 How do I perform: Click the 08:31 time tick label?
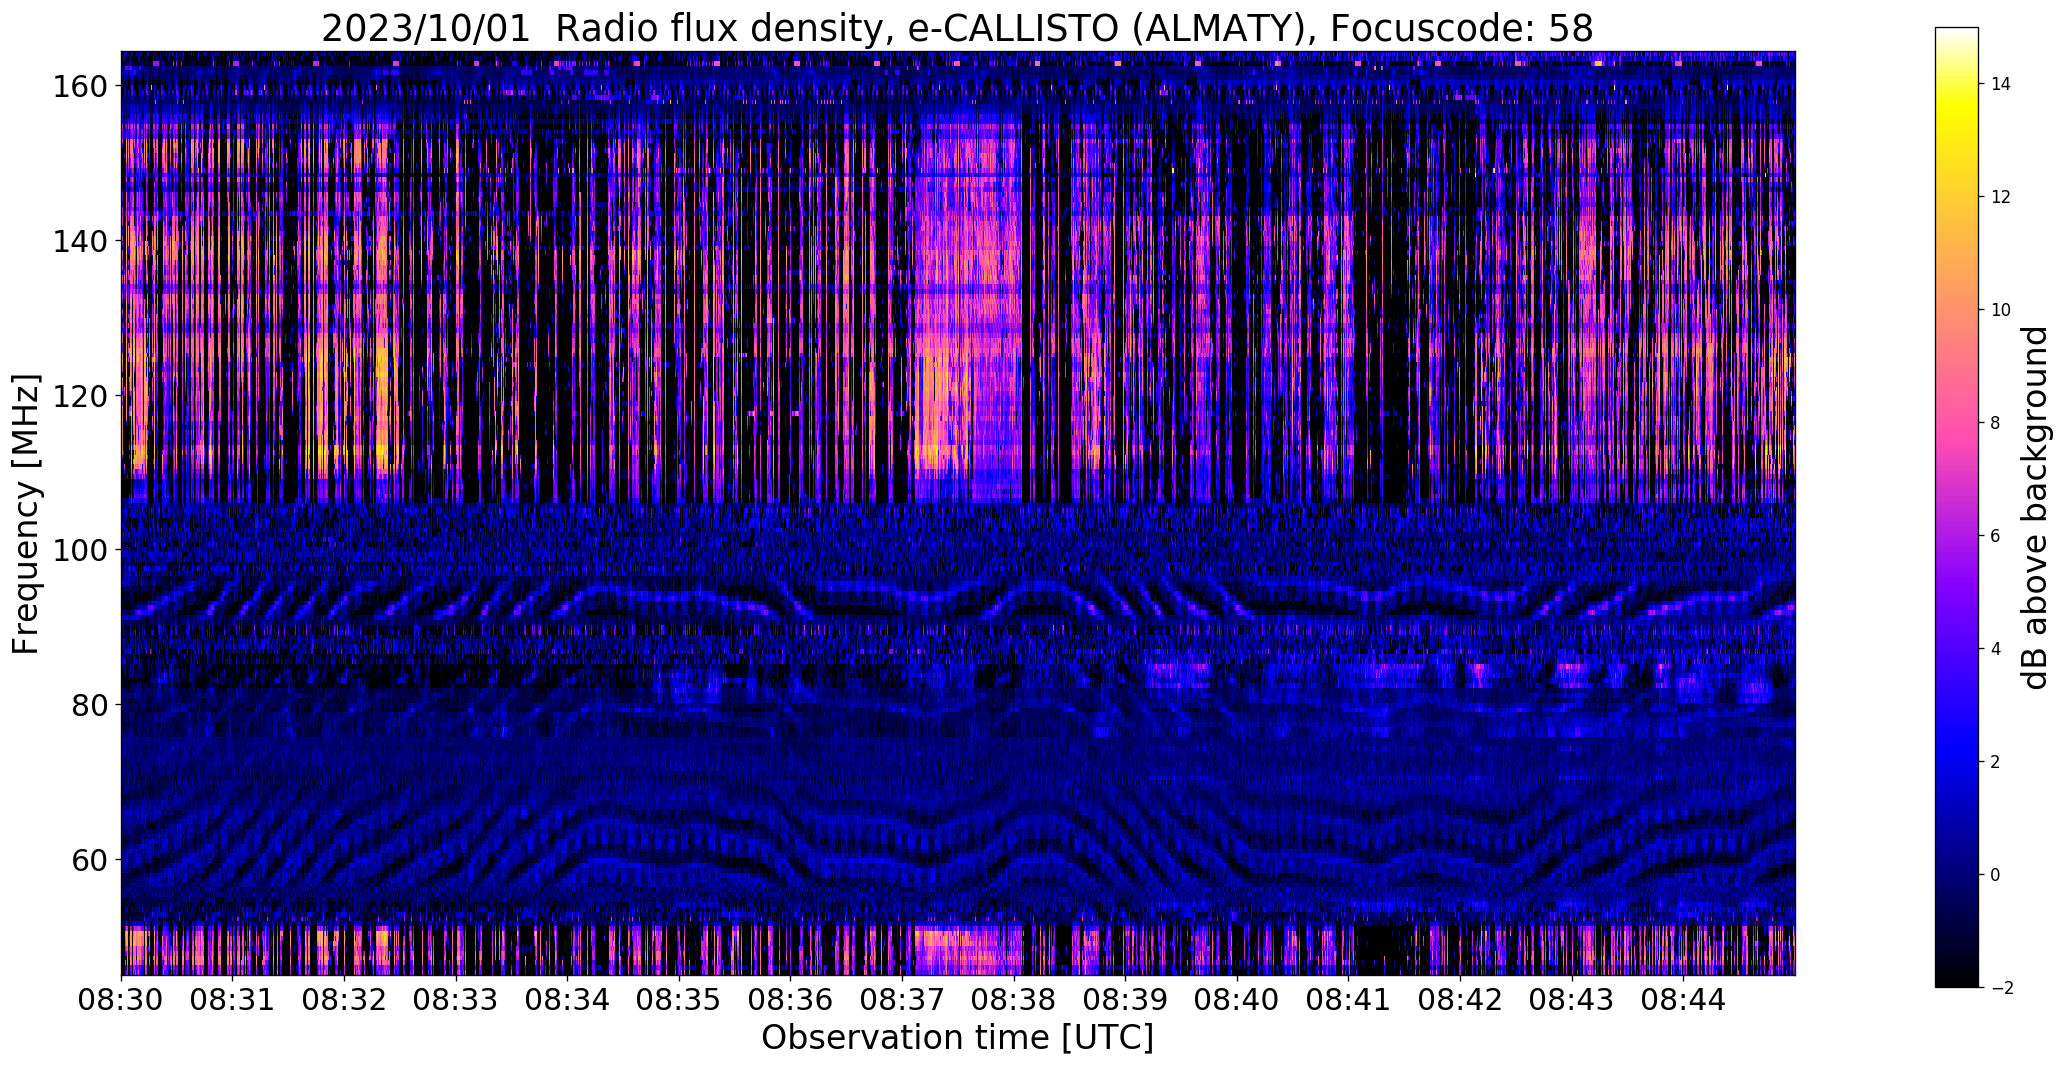click(233, 1000)
